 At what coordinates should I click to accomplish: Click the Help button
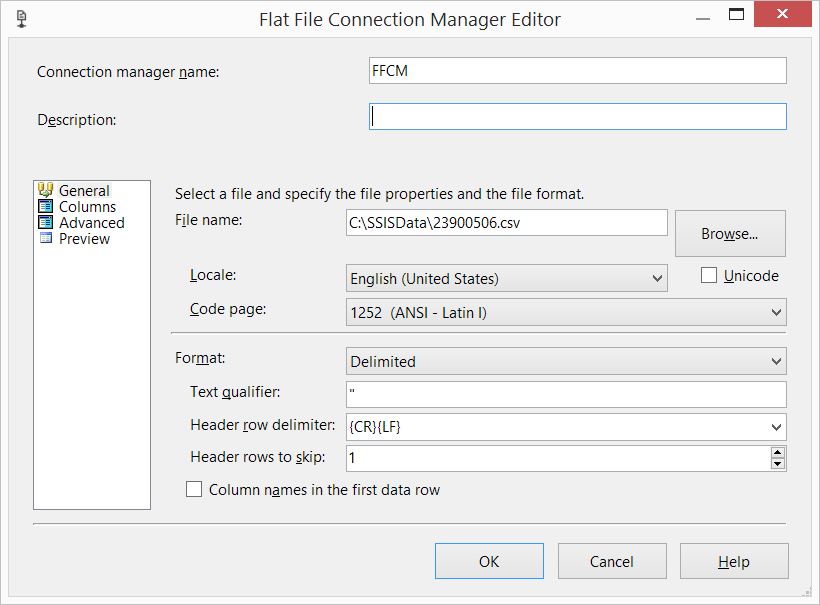(734, 561)
